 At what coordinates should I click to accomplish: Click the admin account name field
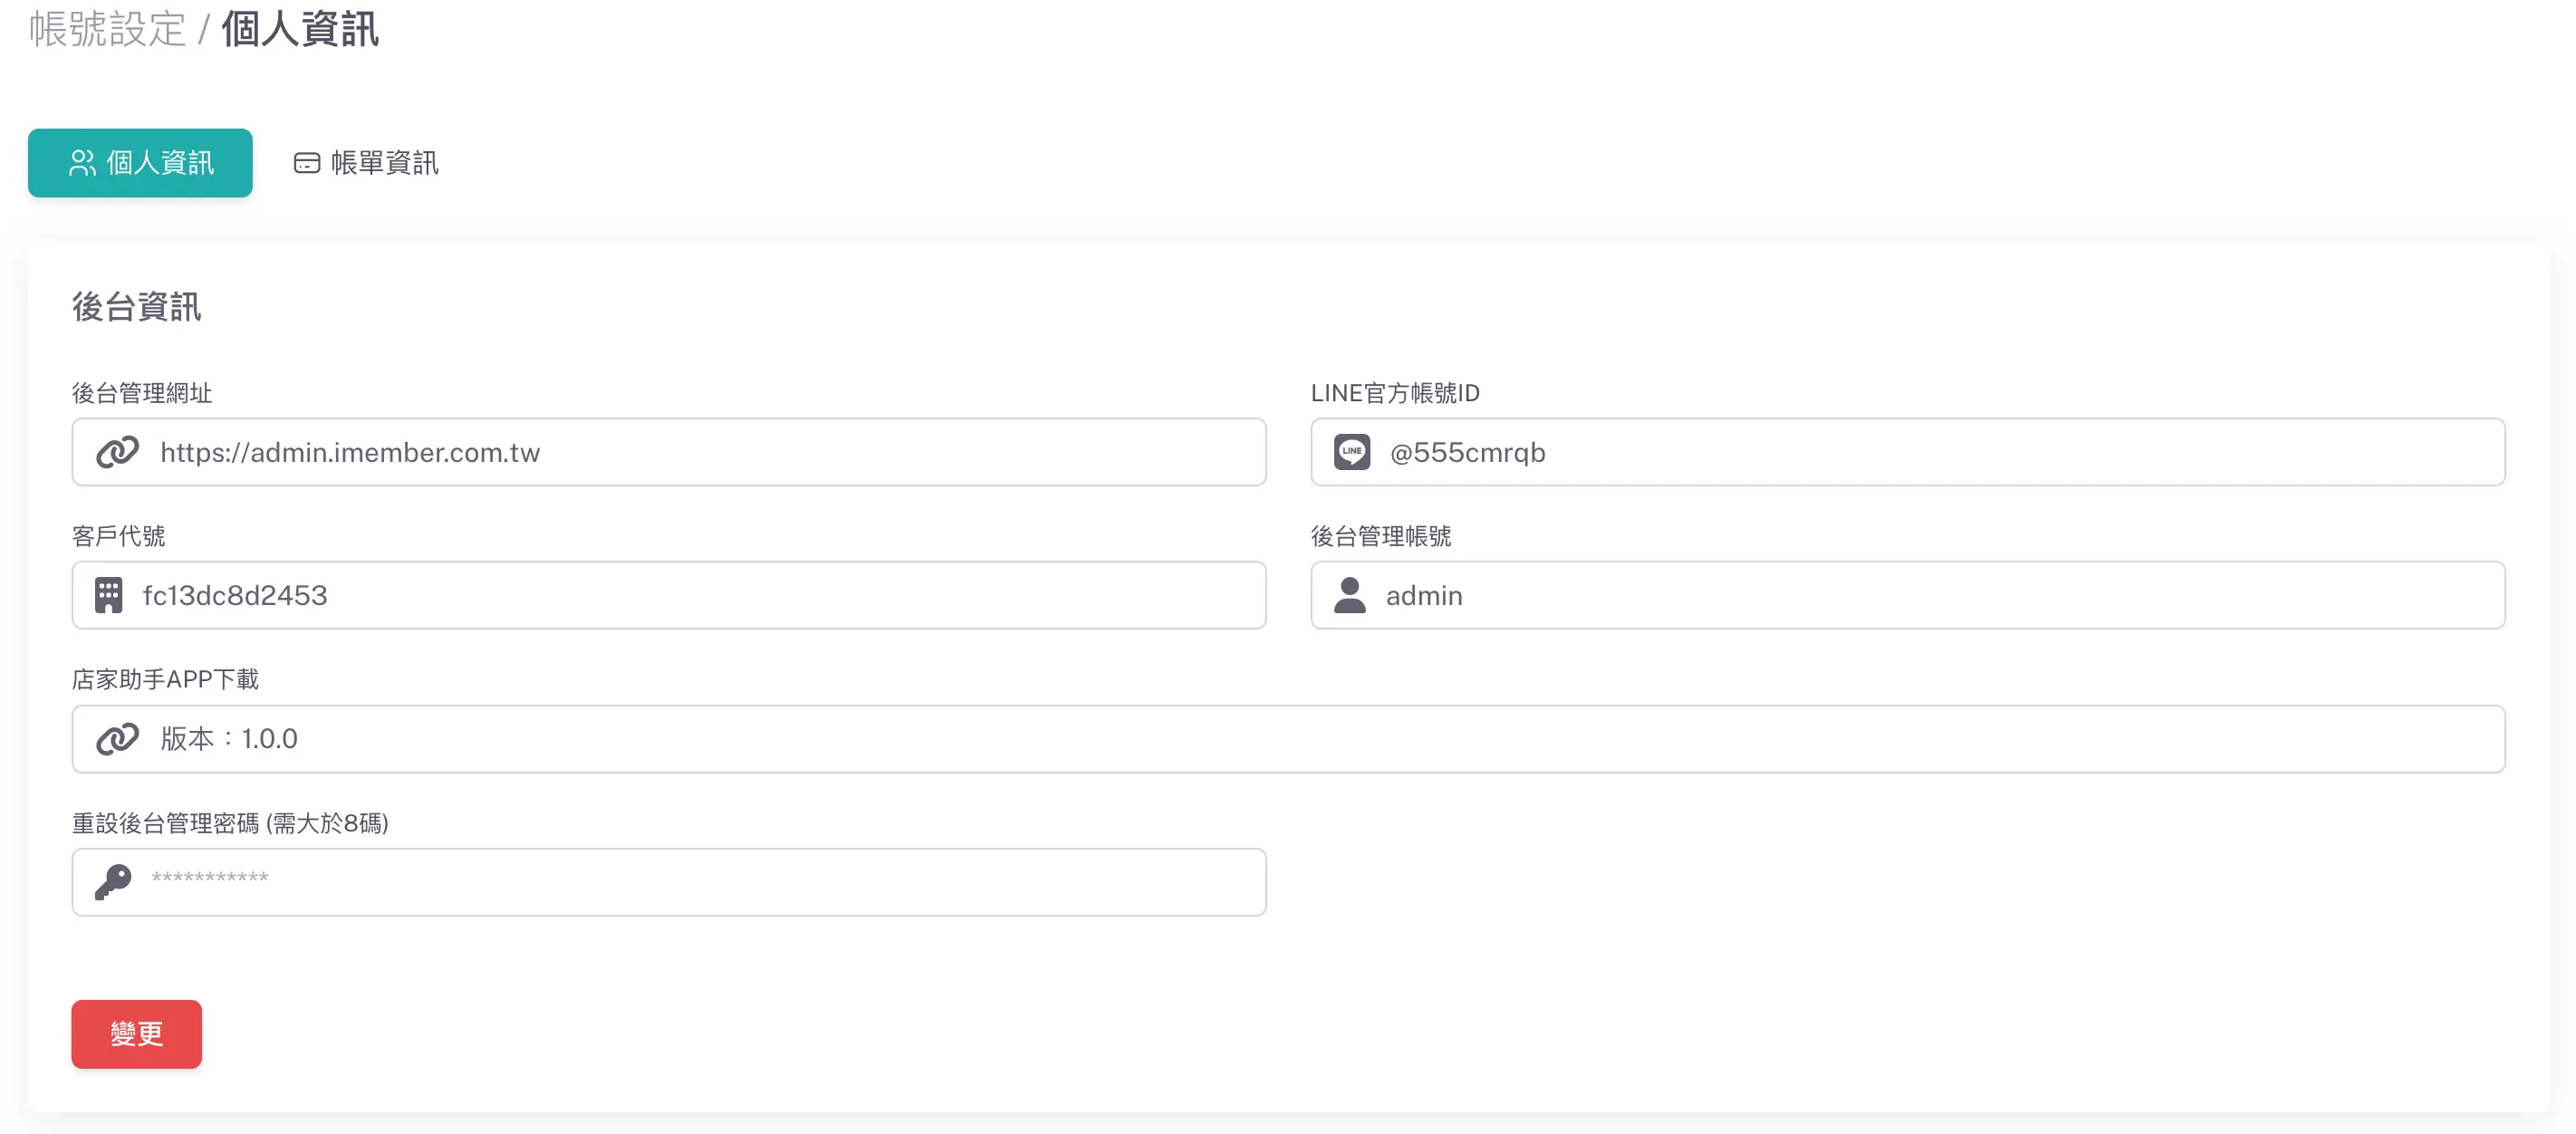(1940, 595)
